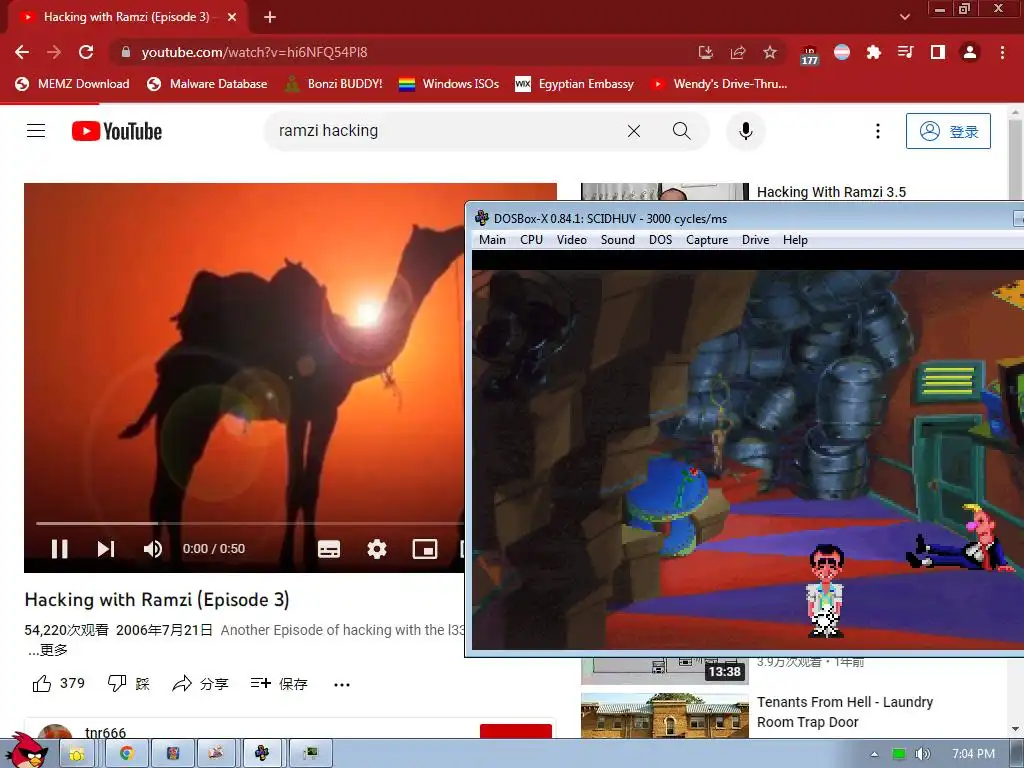
Task: Click the share page icon in address bar
Action: point(738,52)
